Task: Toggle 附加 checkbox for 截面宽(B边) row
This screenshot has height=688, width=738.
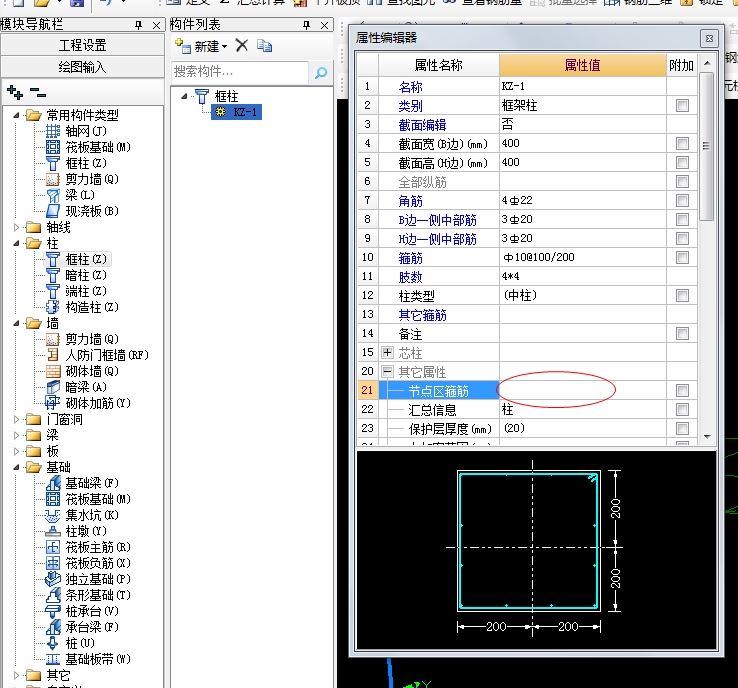Action: click(x=682, y=144)
